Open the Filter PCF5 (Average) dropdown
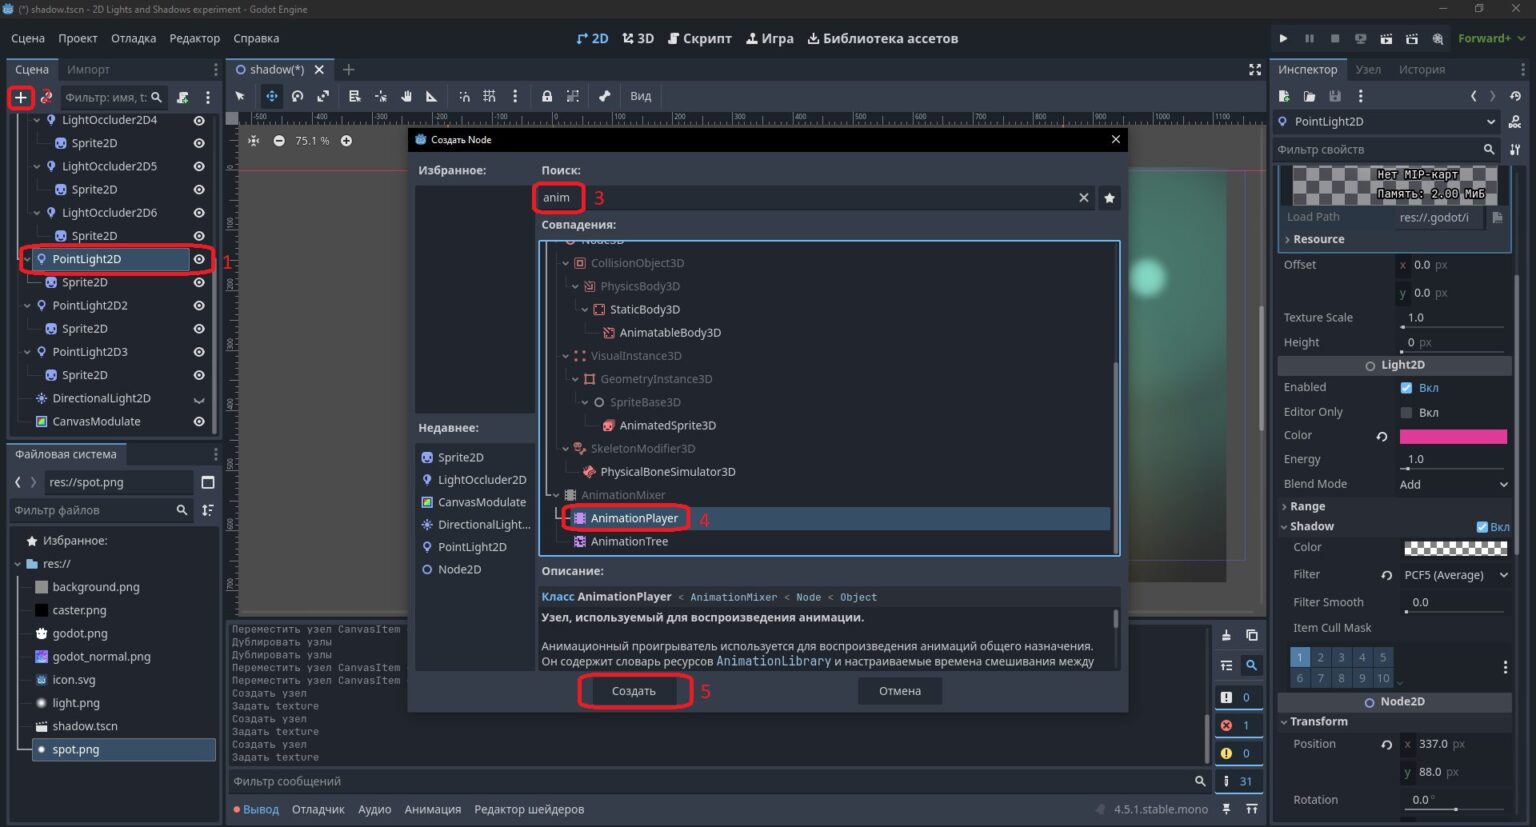The height and width of the screenshot is (827, 1536). [x=1455, y=575]
